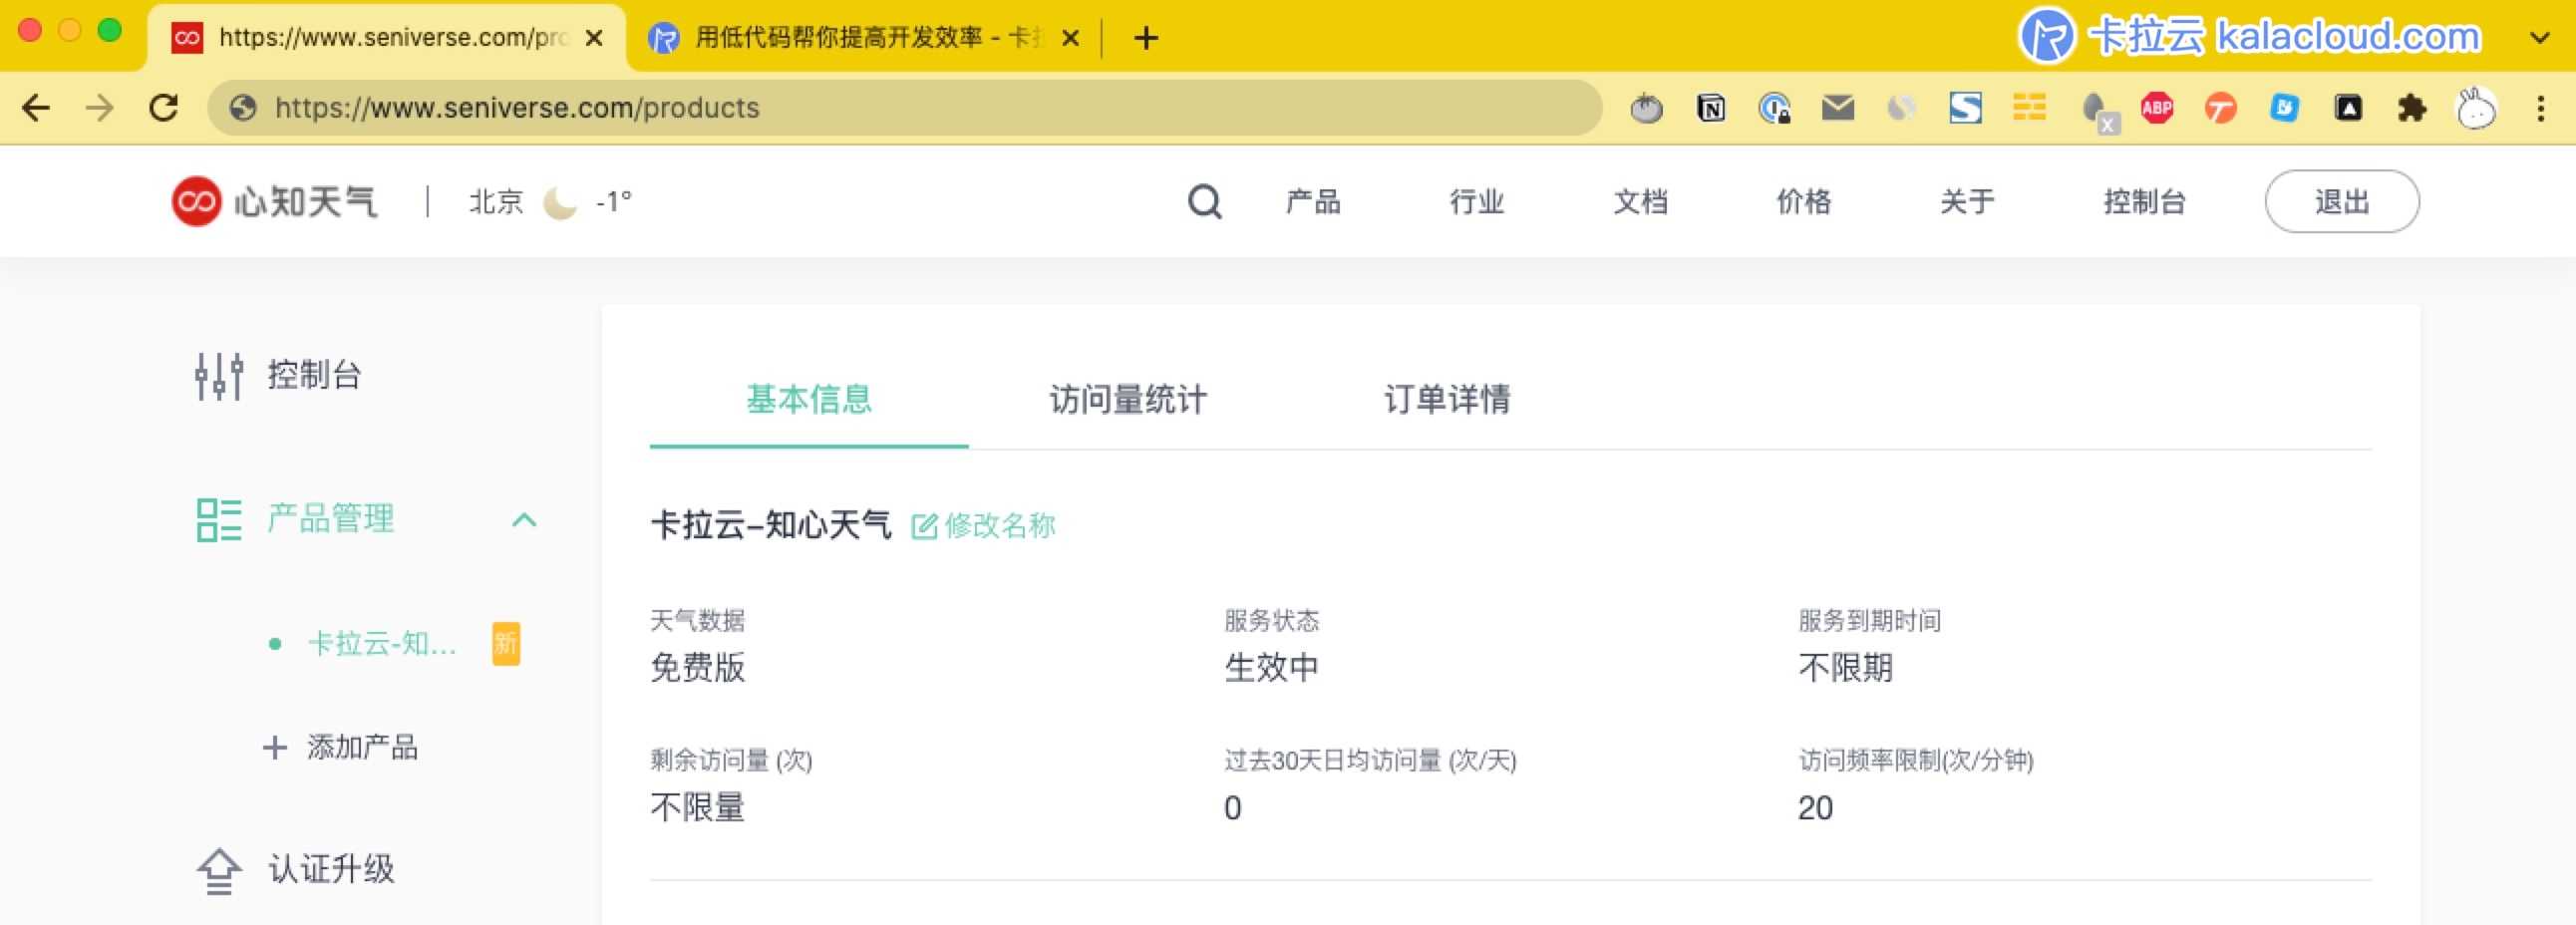
Task: Click the plus icon beside 添加产品
Action: 275,747
